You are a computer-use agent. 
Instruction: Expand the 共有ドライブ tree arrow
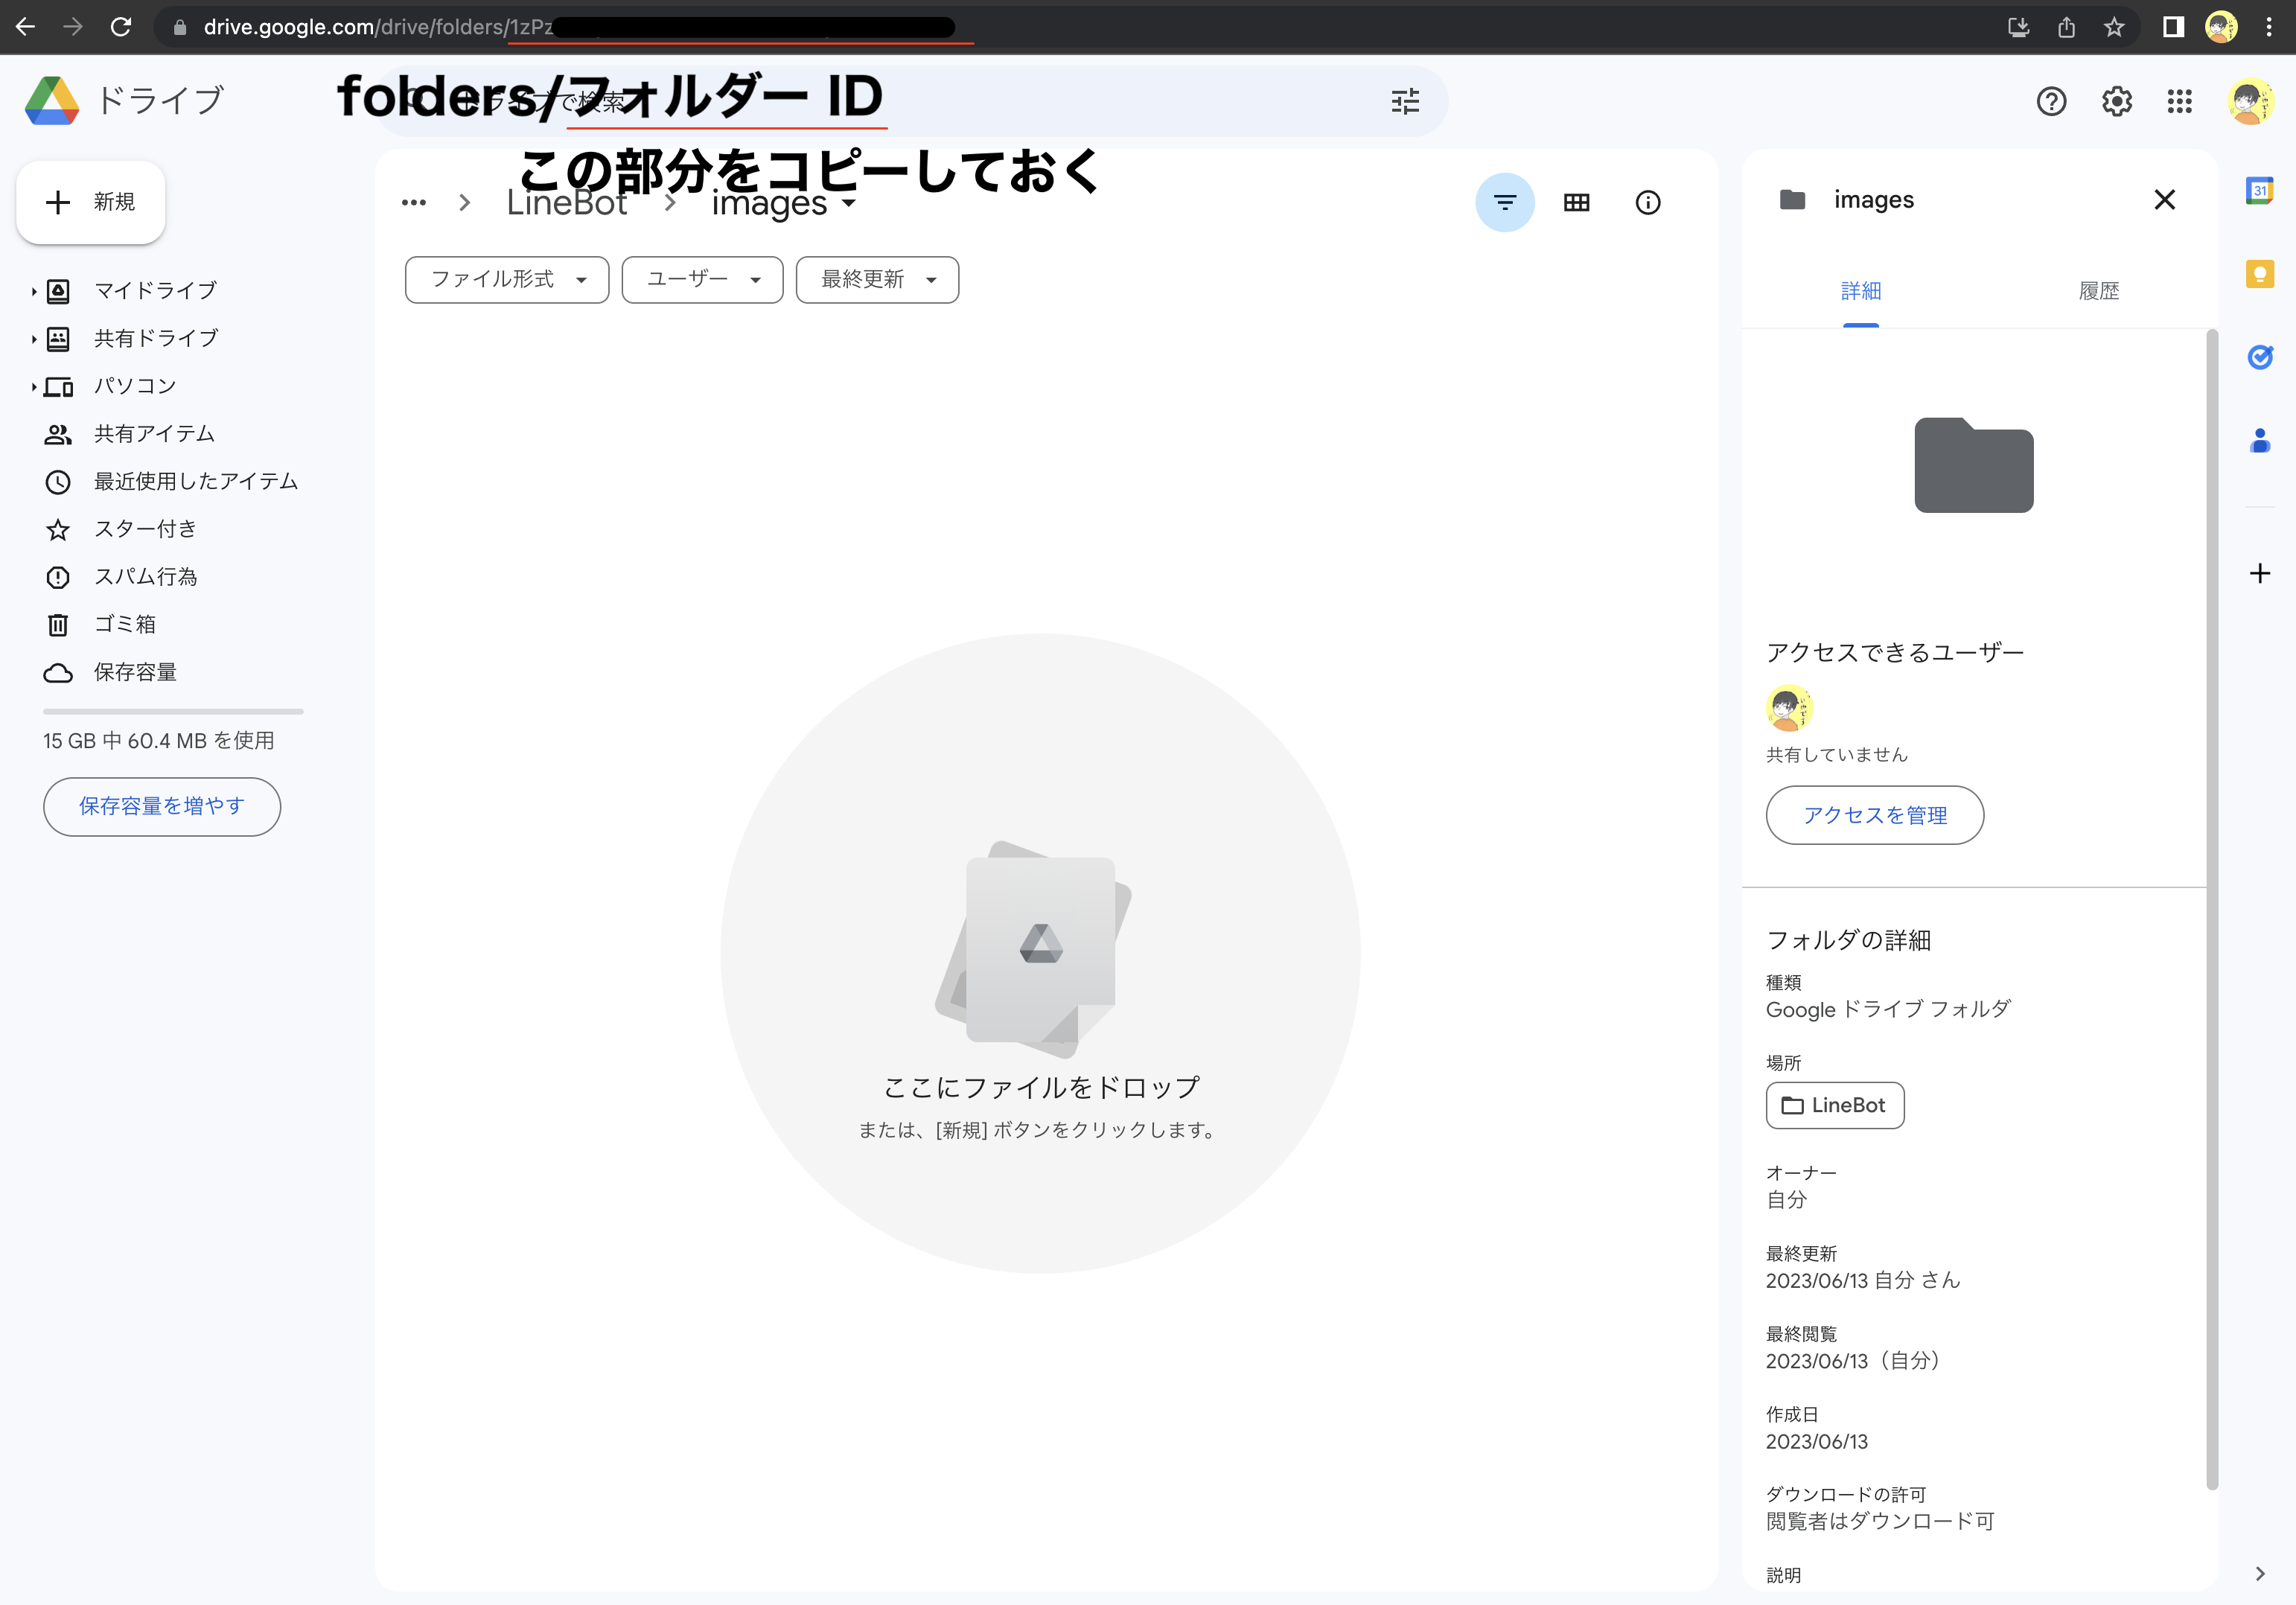click(x=33, y=340)
